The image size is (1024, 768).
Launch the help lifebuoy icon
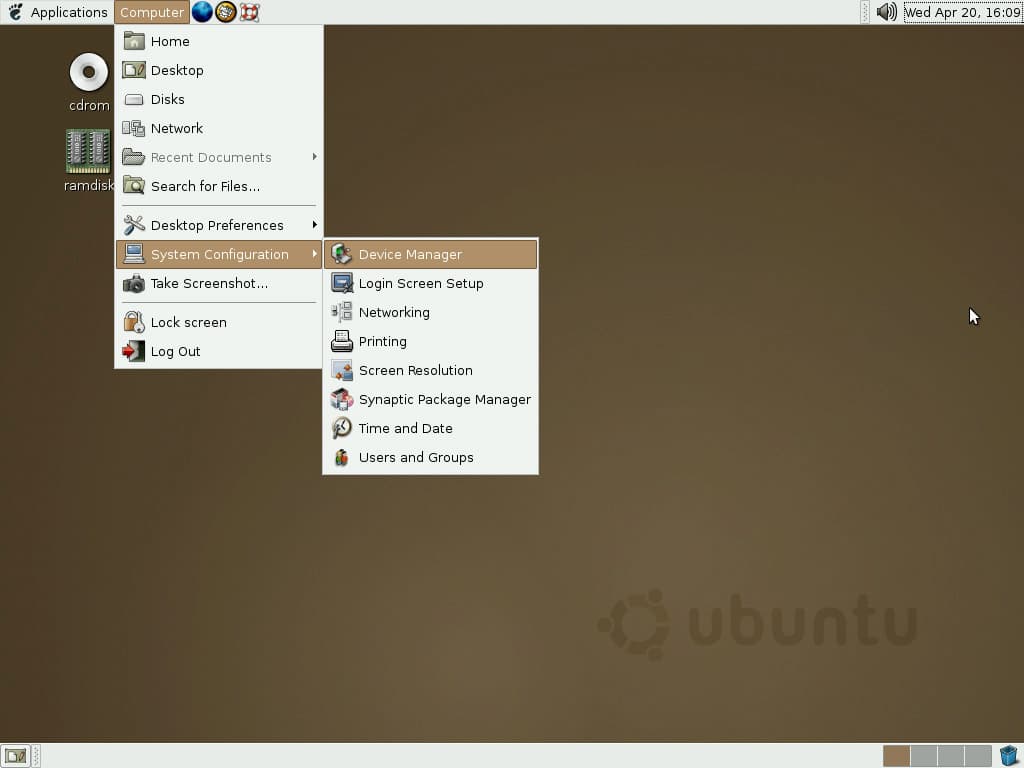point(250,12)
